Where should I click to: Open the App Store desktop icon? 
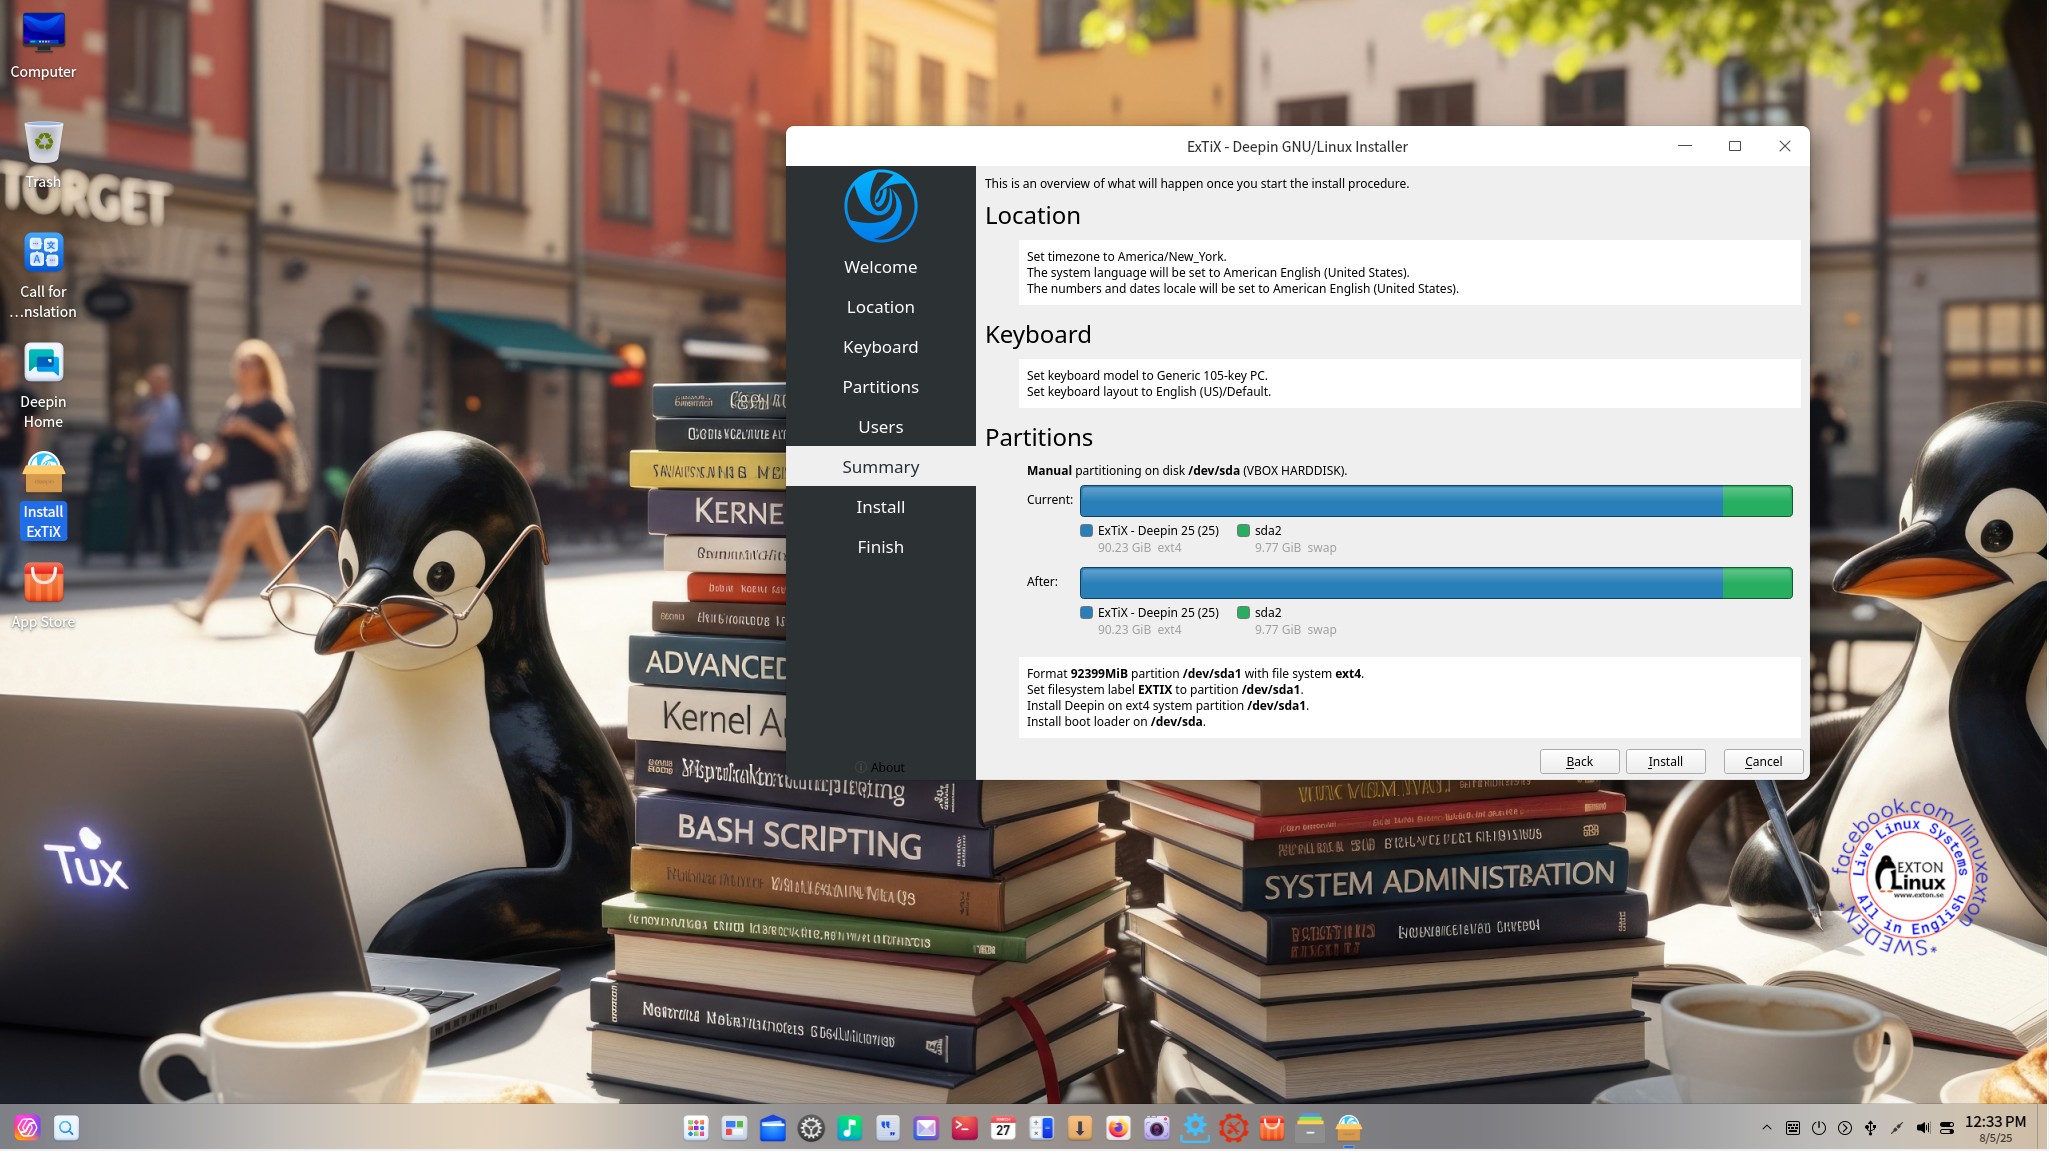[x=43, y=595]
